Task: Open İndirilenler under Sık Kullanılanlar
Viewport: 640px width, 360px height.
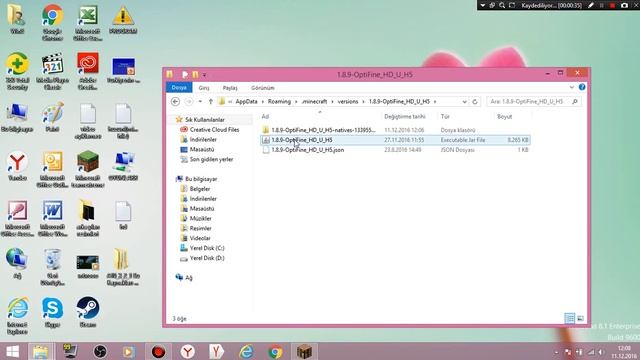Action: click(199, 140)
